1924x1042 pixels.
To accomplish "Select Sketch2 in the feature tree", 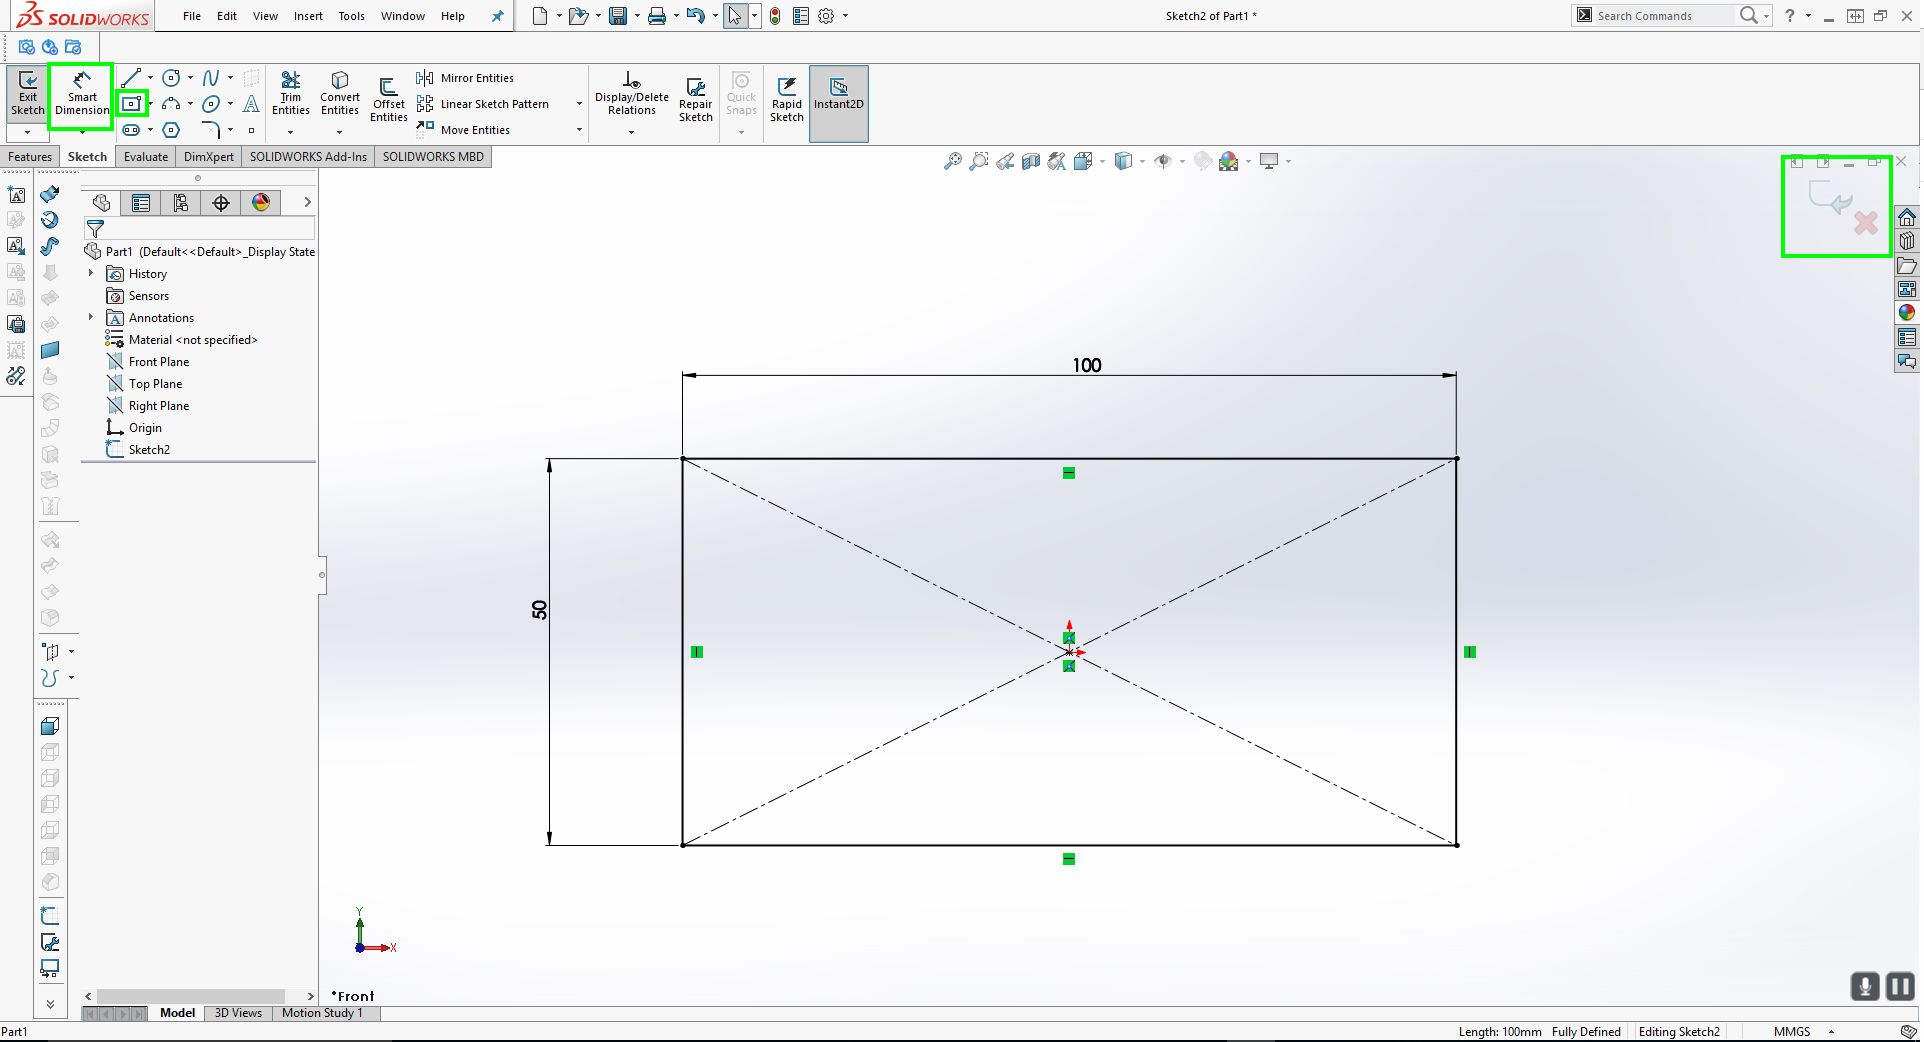I will (139, 450).
